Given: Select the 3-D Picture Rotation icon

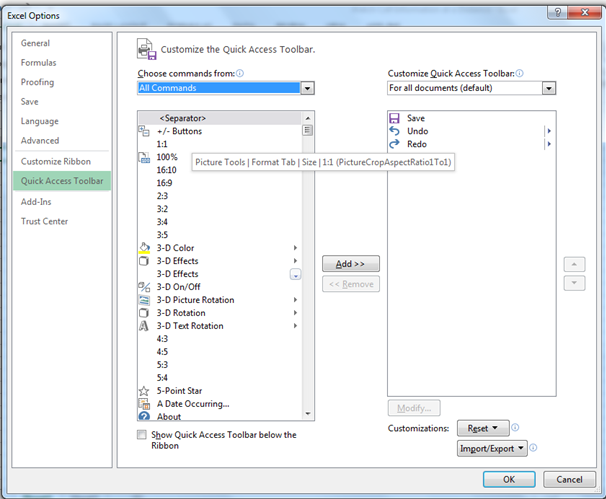Looking at the screenshot, I should 144,300.
